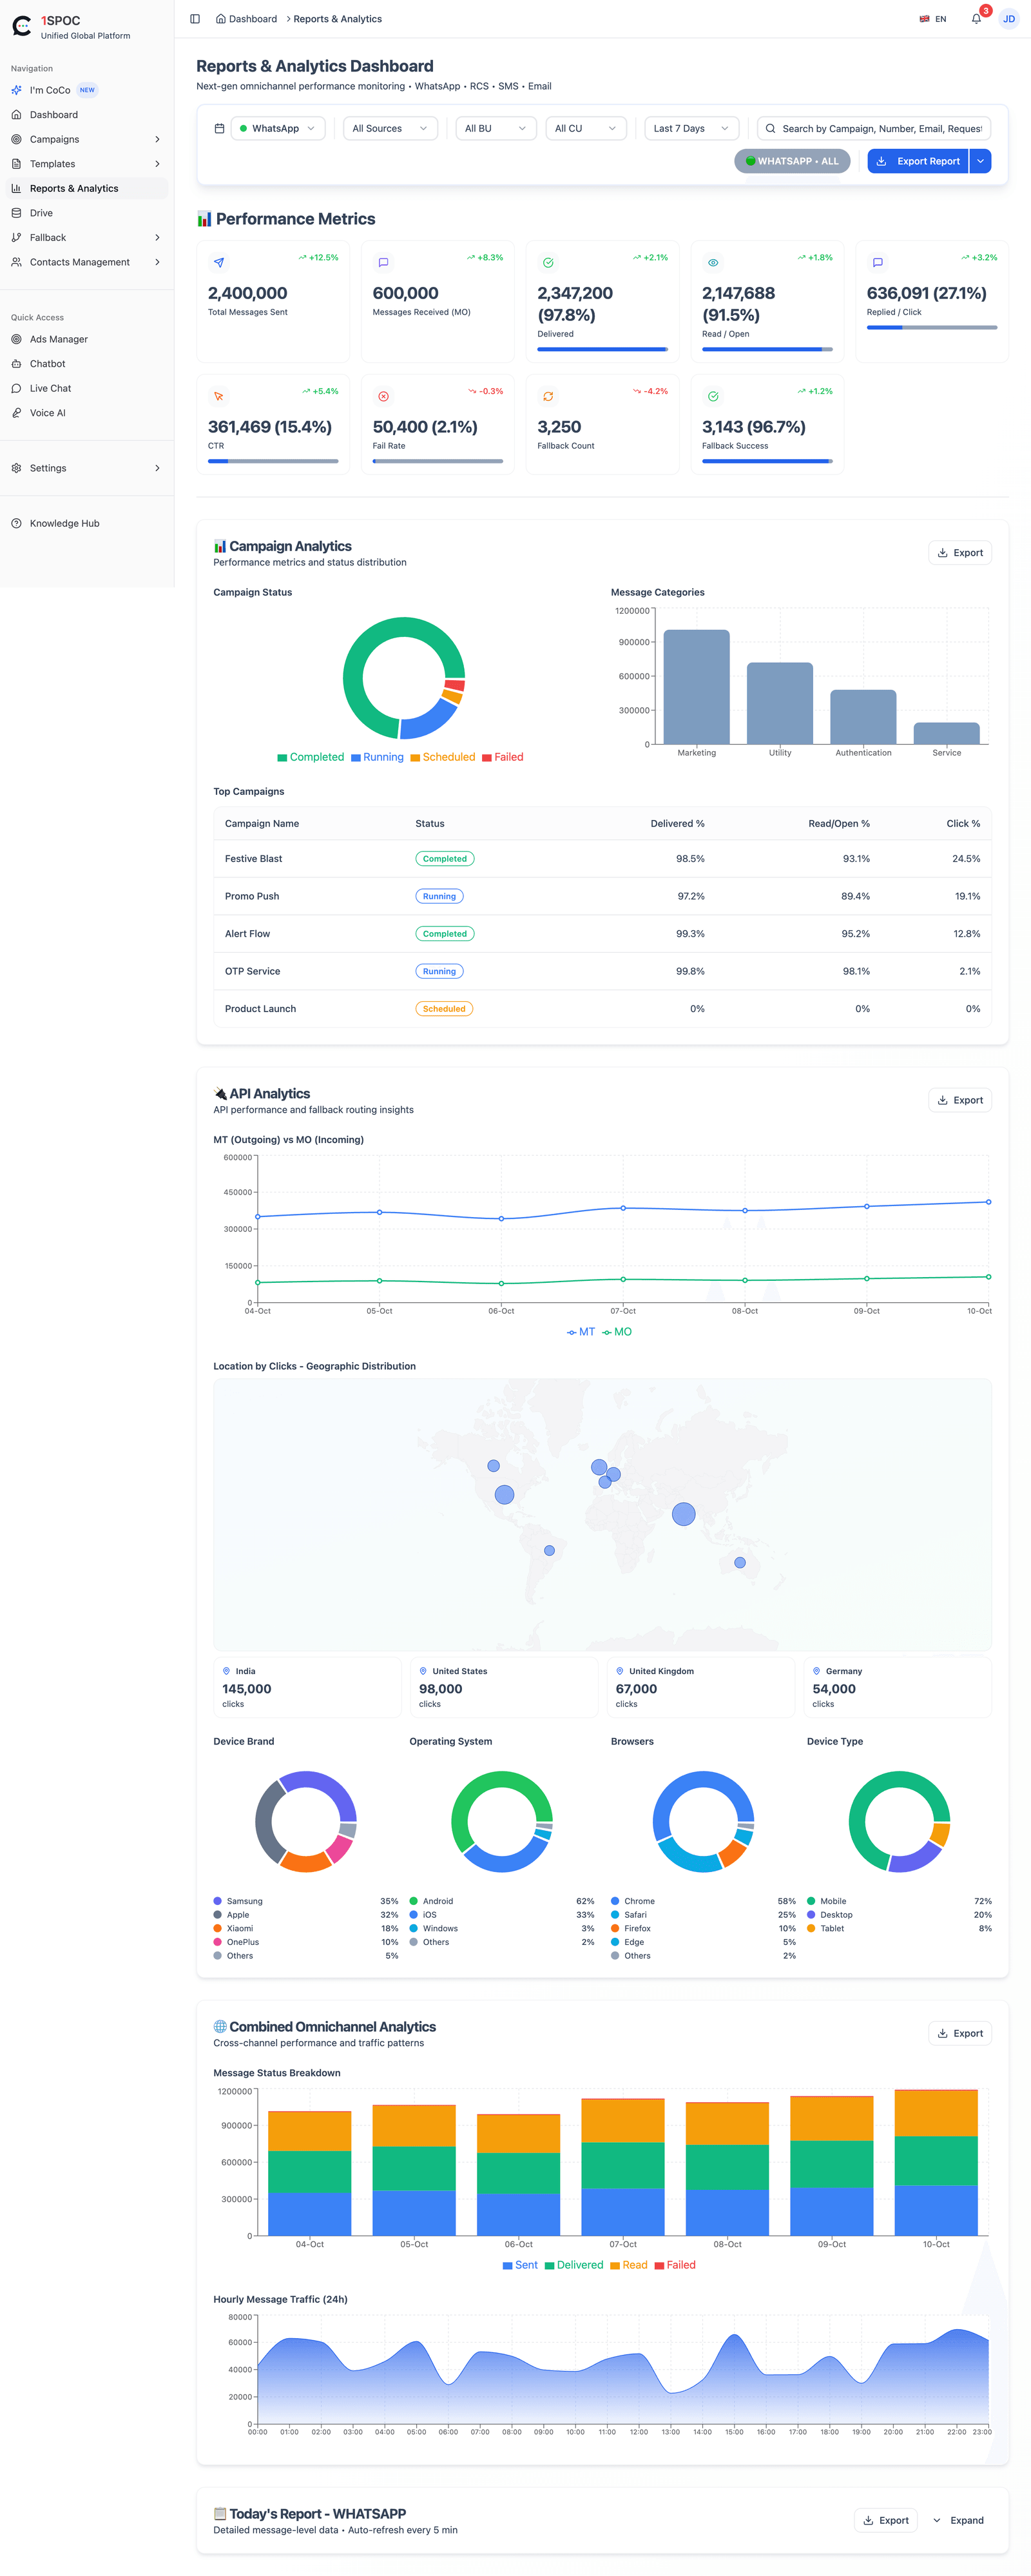Image resolution: width=1031 pixels, height=2576 pixels.
Task: Open the JD user avatar menu
Action: tap(1008, 19)
